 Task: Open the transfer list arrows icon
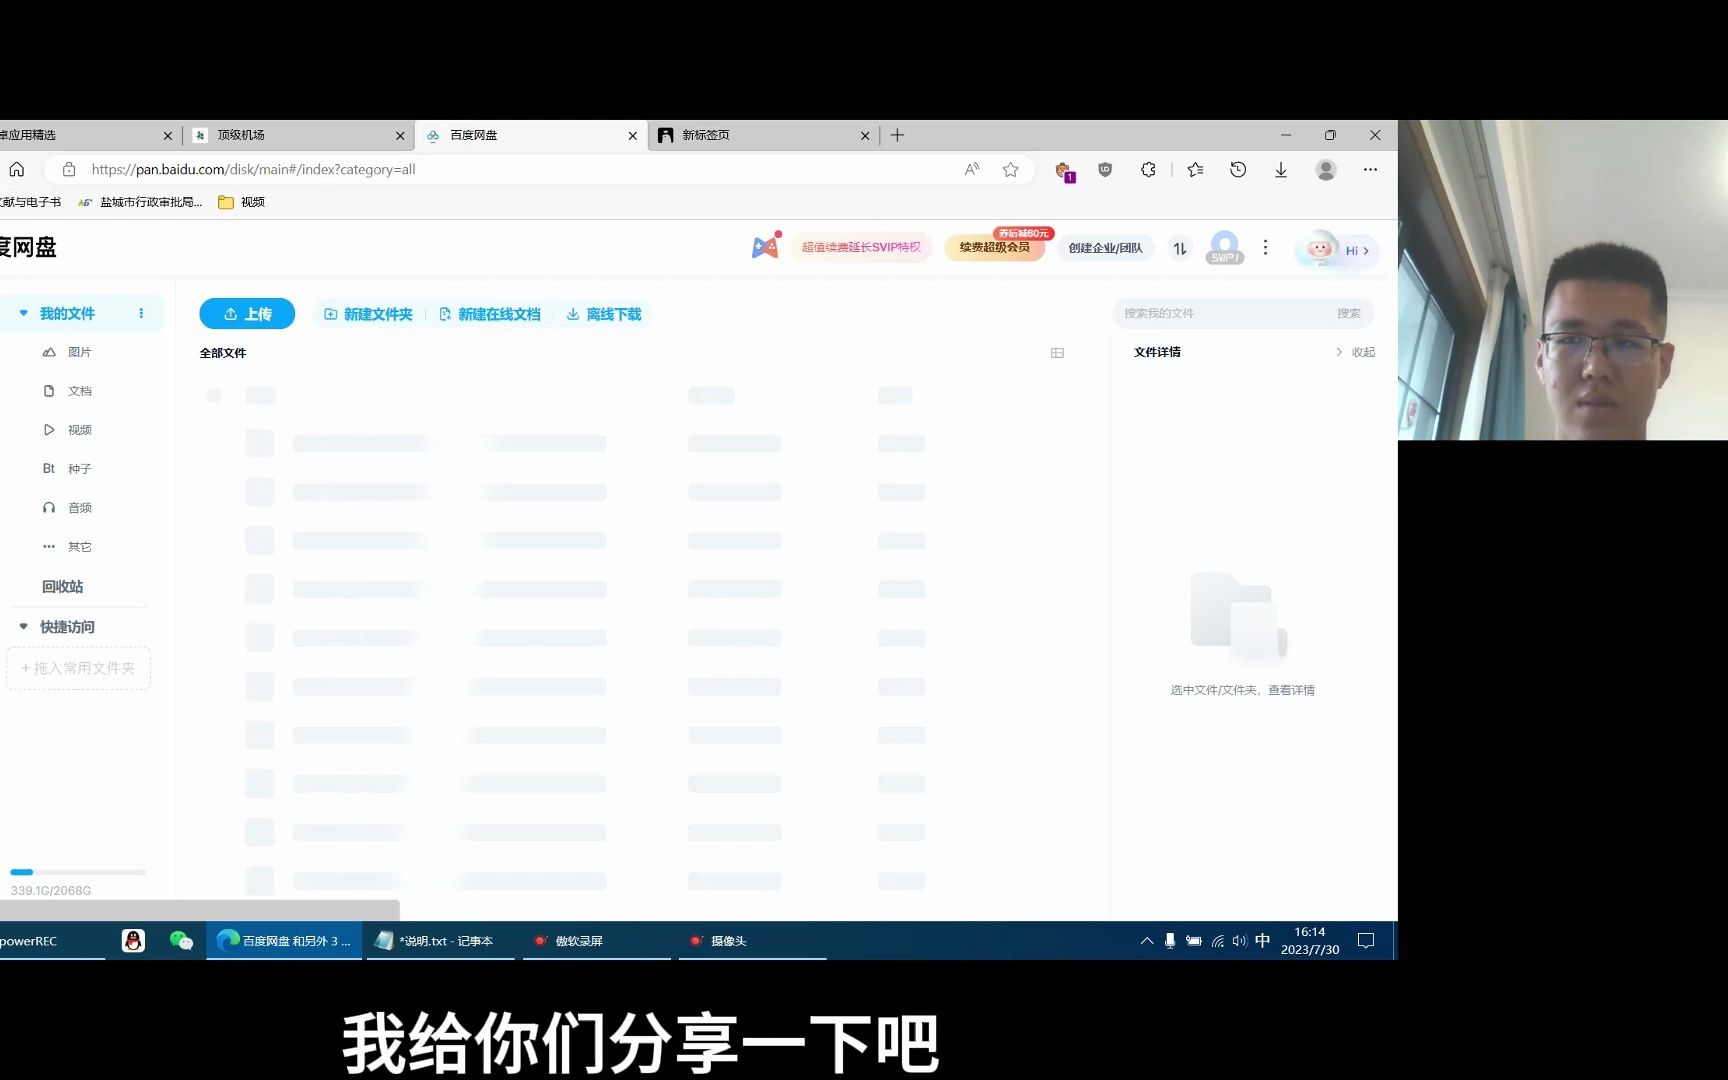click(x=1180, y=248)
